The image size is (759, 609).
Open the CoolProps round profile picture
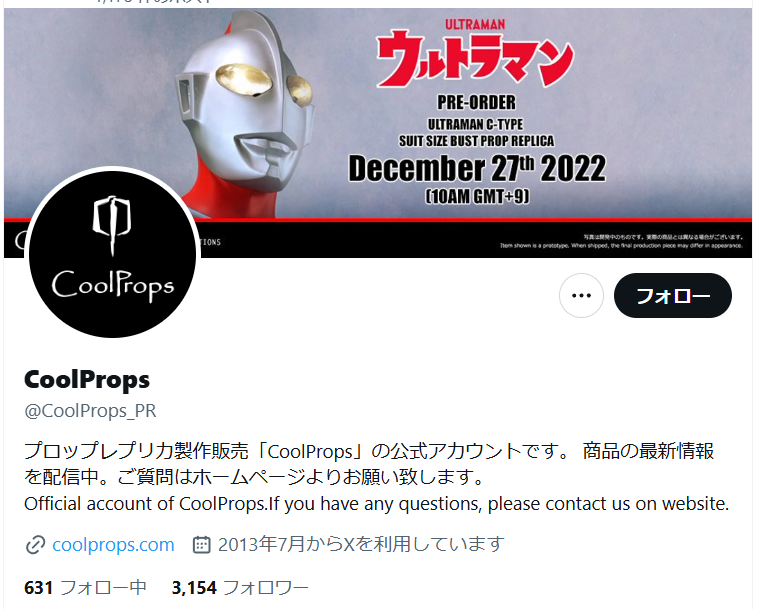(112, 254)
